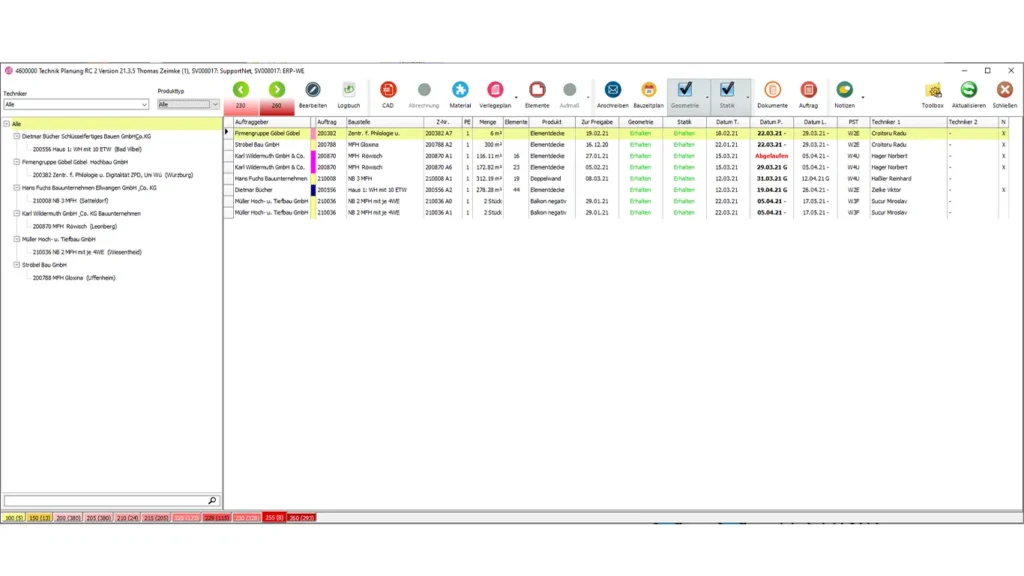Viewport: 1024px width, 576px height.
Task: Open the Toolbox
Action: 932,91
